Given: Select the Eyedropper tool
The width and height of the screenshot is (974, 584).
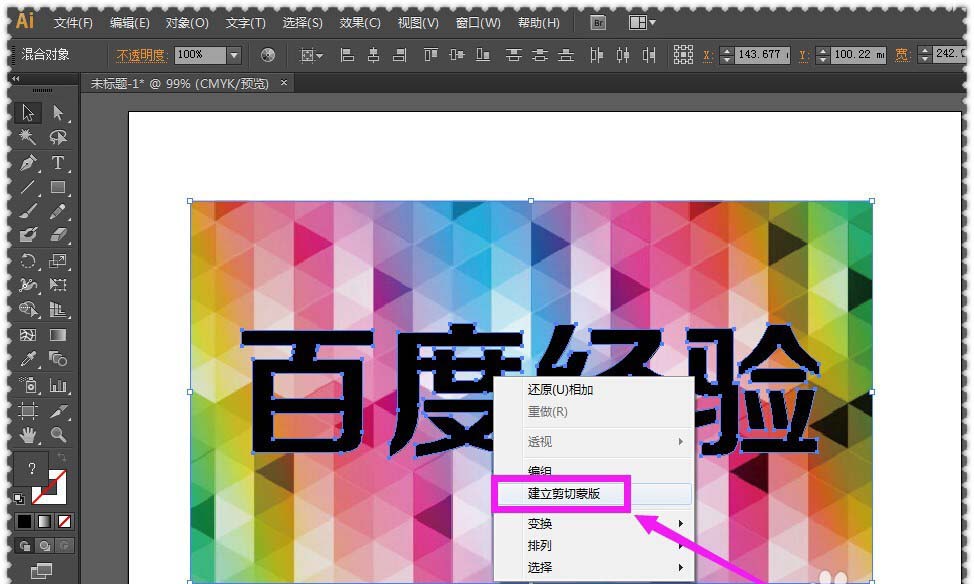Looking at the screenshot, I should 27,359.
